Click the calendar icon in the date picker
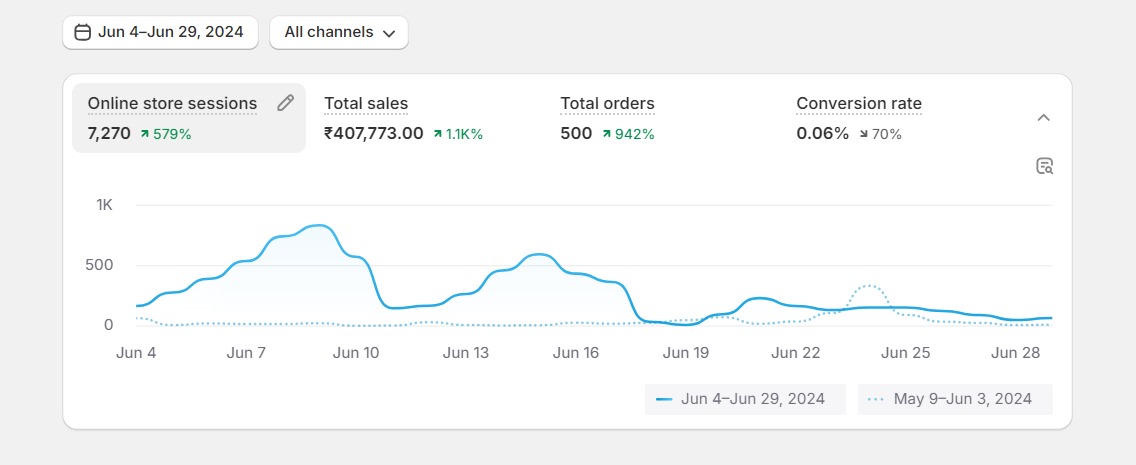The width and height of the screenshot is (1136, 465). pyautogui.click(x=83, y=32)
